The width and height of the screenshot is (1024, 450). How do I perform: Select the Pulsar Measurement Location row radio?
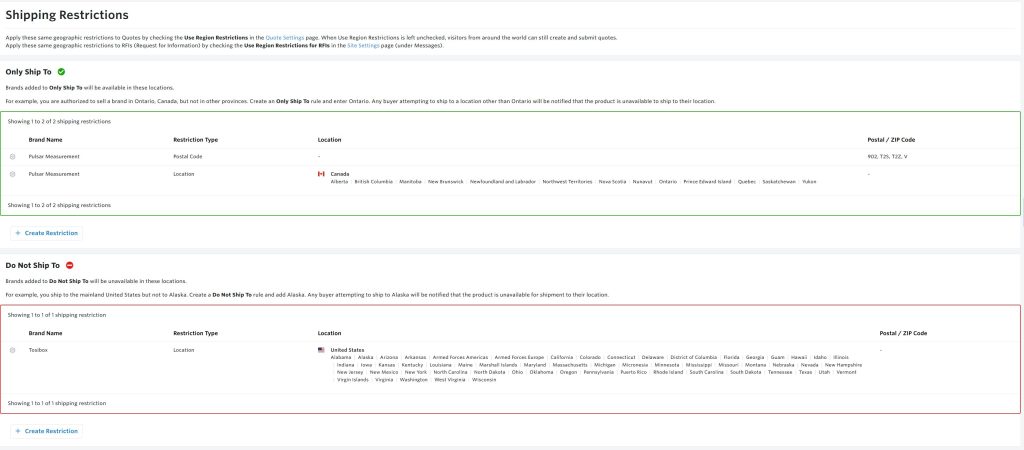pos(13,174)
